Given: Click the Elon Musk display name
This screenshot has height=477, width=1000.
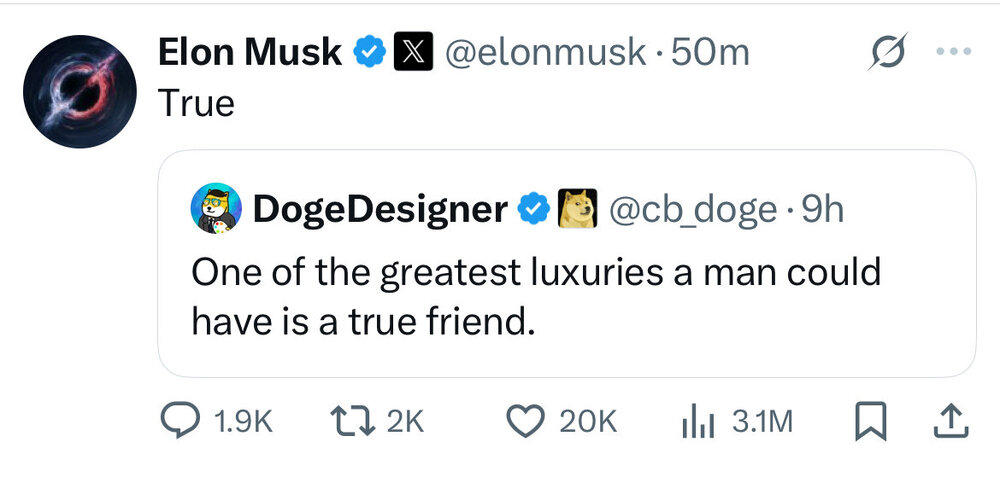Looking at the screenshot, I should [250, 53].
